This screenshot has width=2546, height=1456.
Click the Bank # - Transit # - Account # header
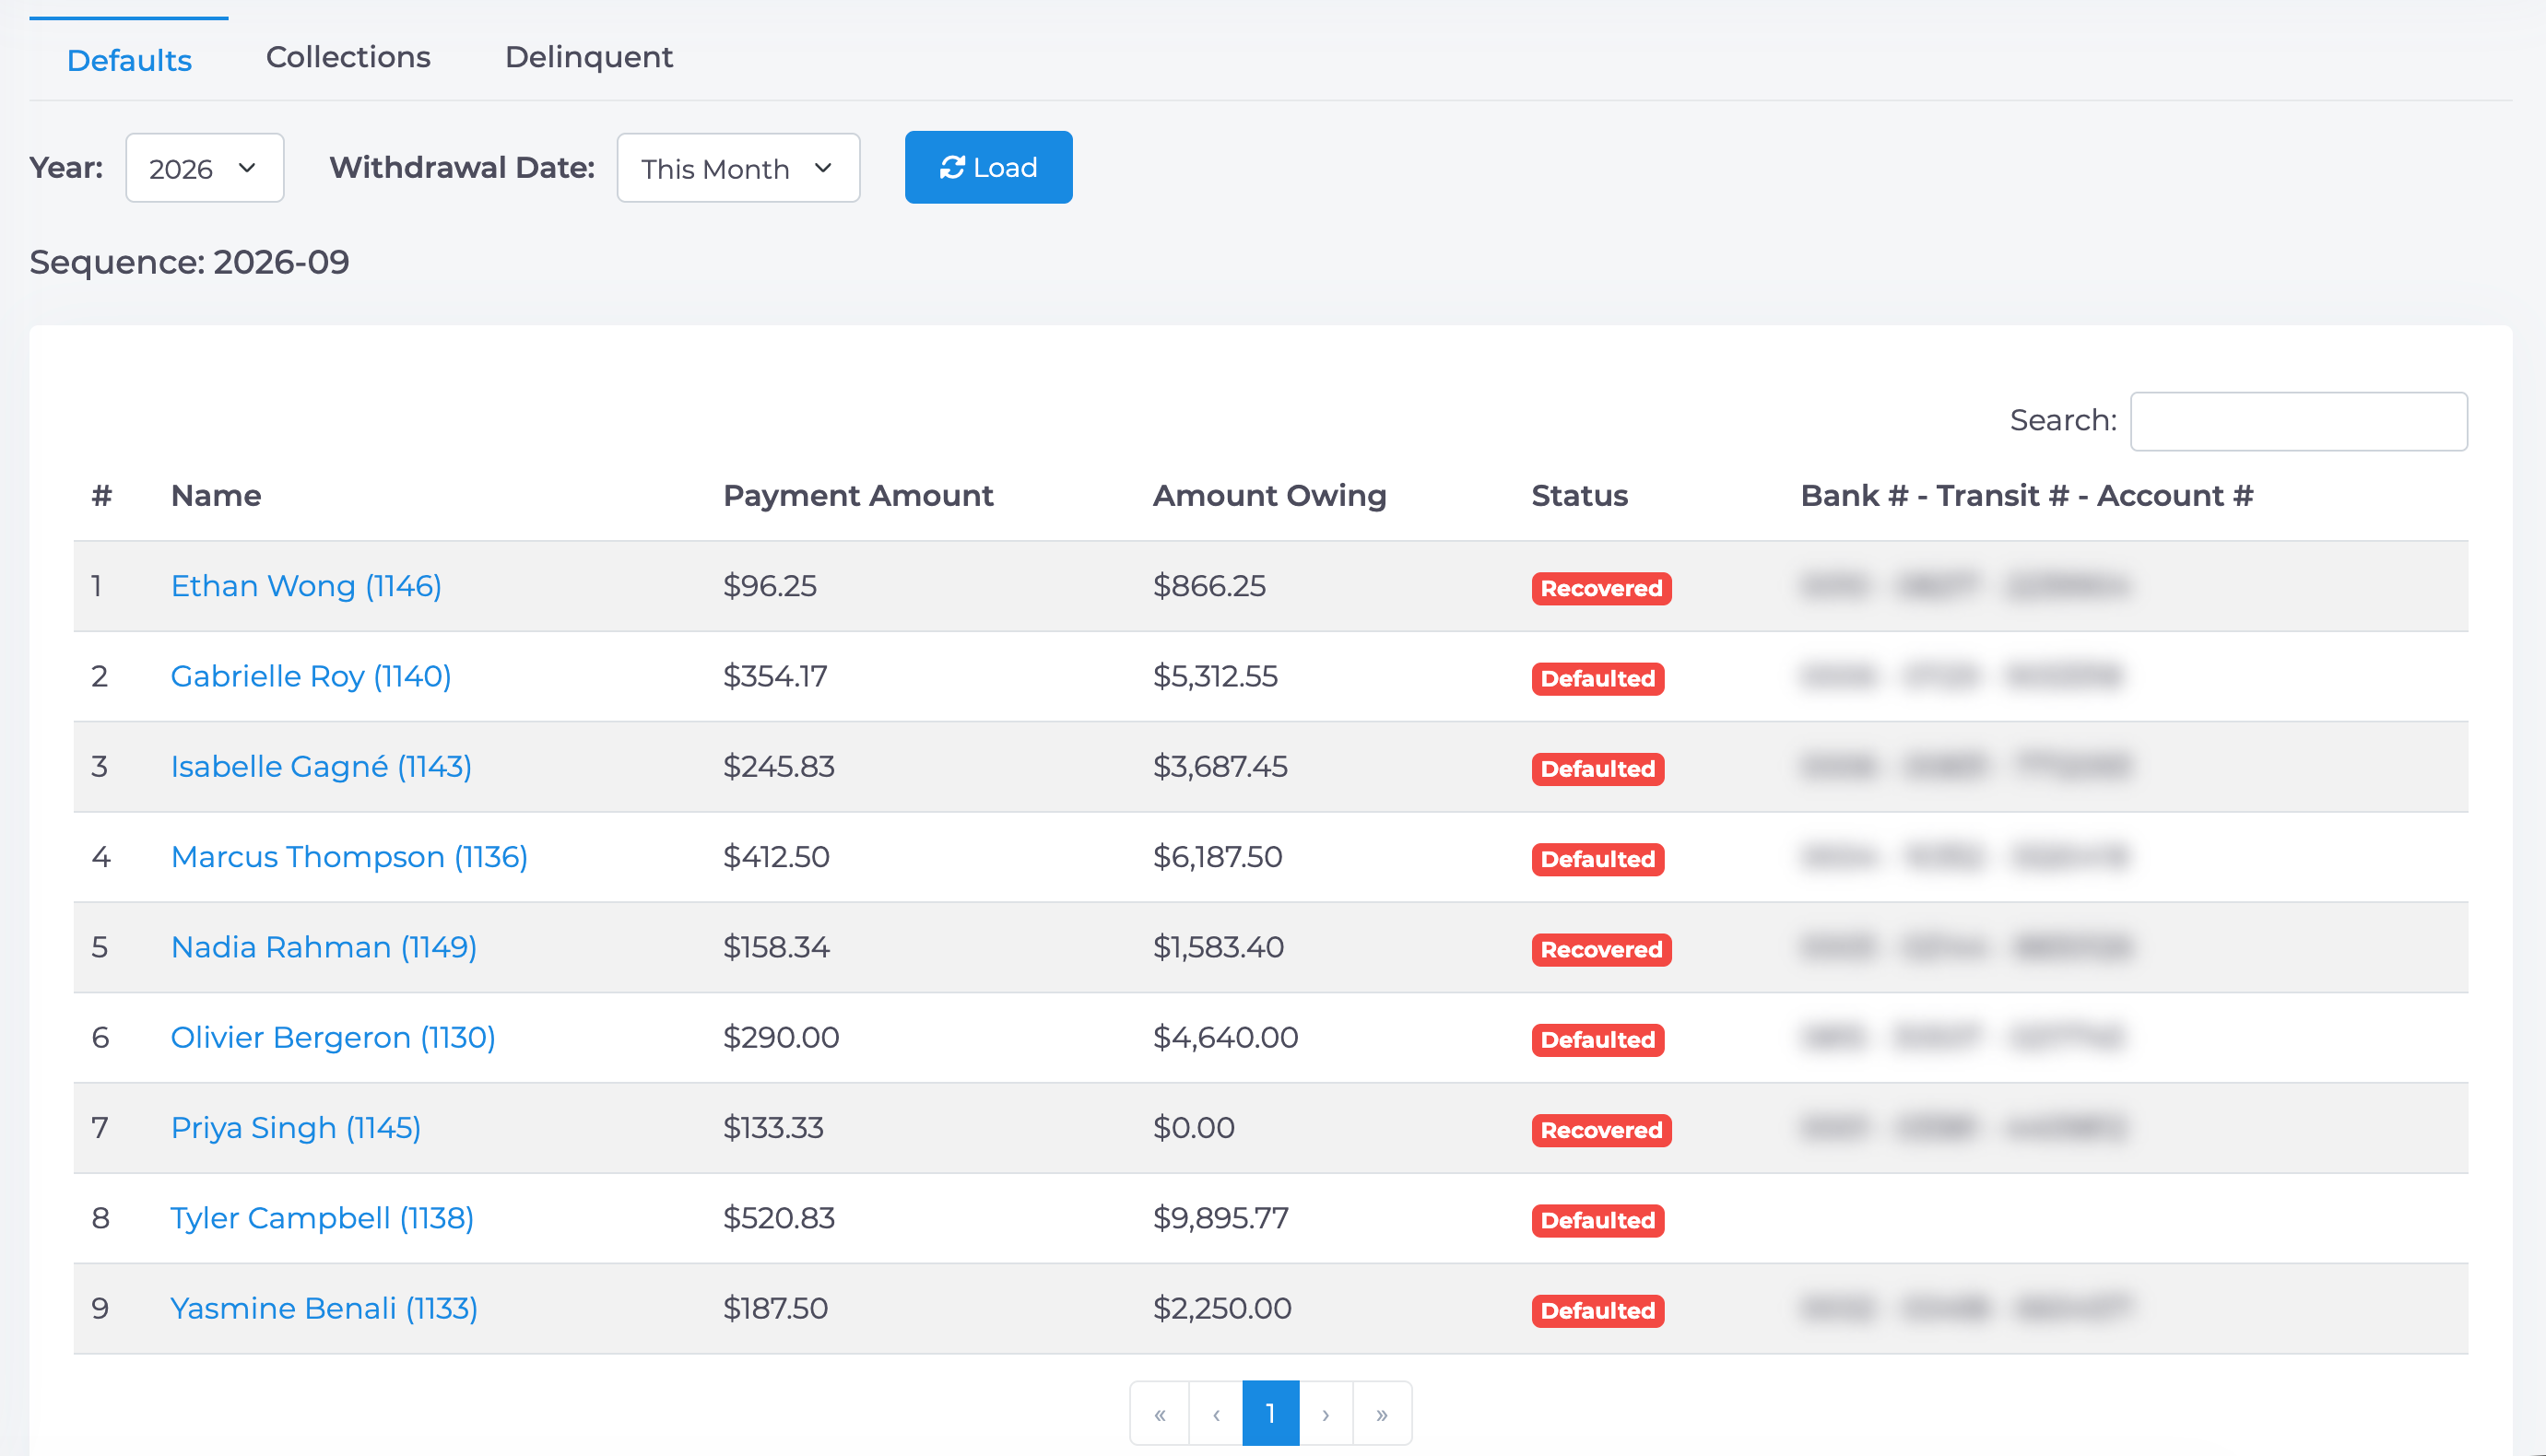coord(2026,496)
